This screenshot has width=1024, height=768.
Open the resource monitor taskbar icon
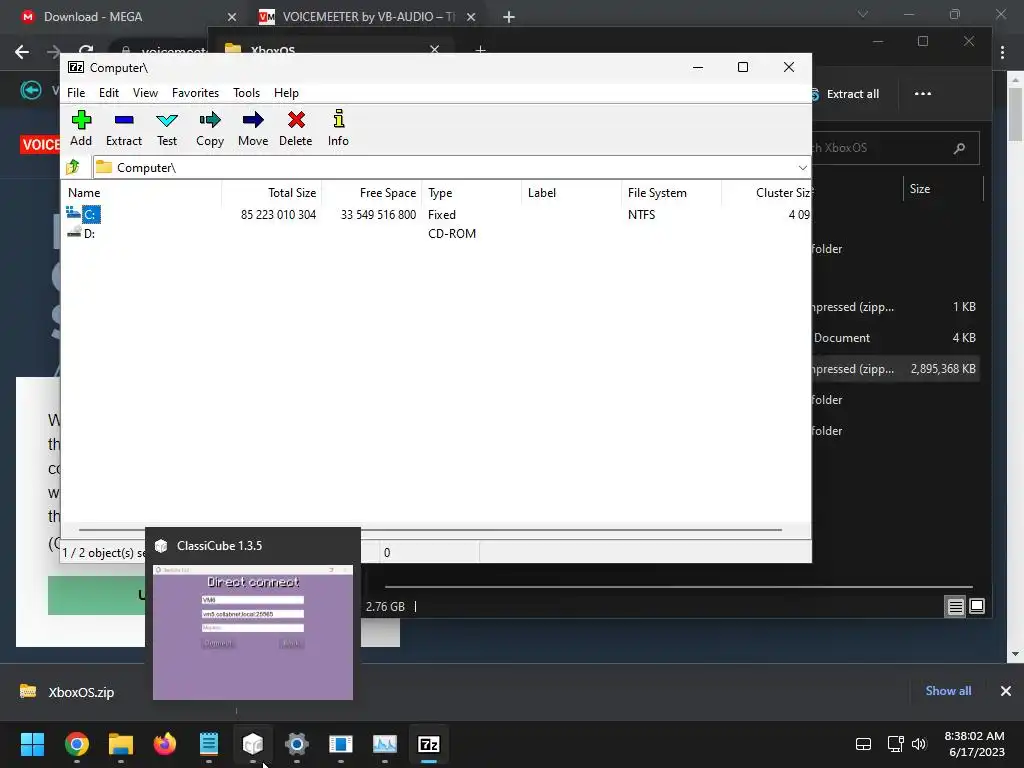point(385,744)
